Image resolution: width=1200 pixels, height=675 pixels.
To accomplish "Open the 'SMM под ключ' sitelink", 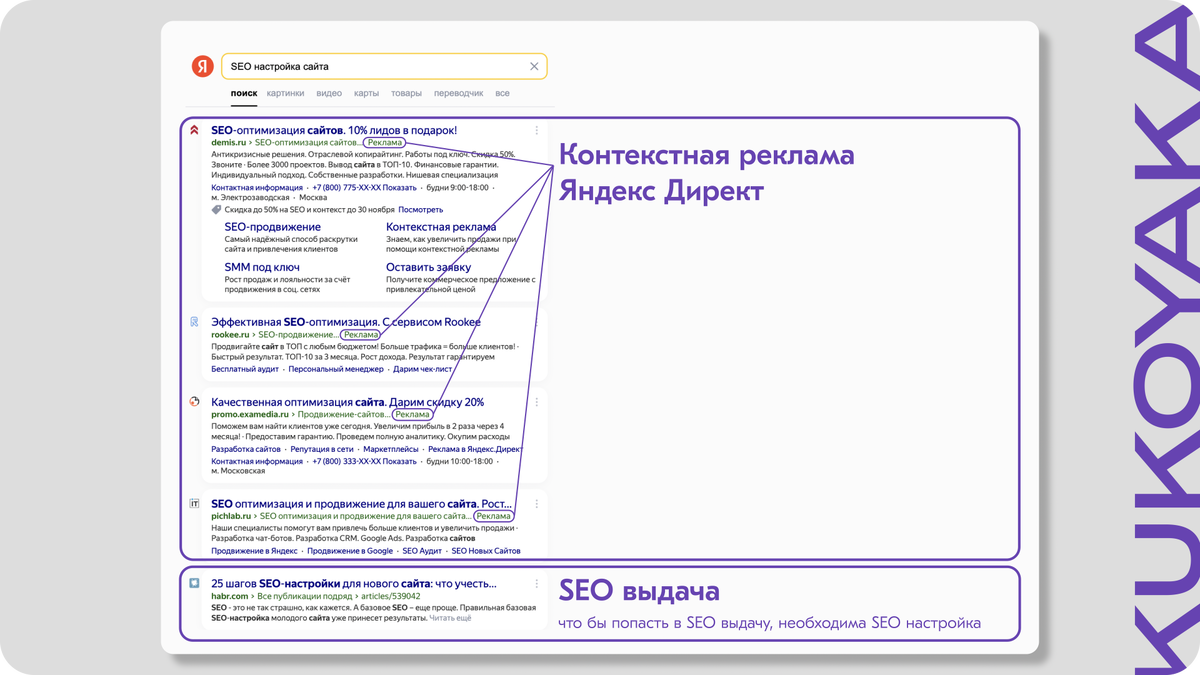I will pos(262,267).
